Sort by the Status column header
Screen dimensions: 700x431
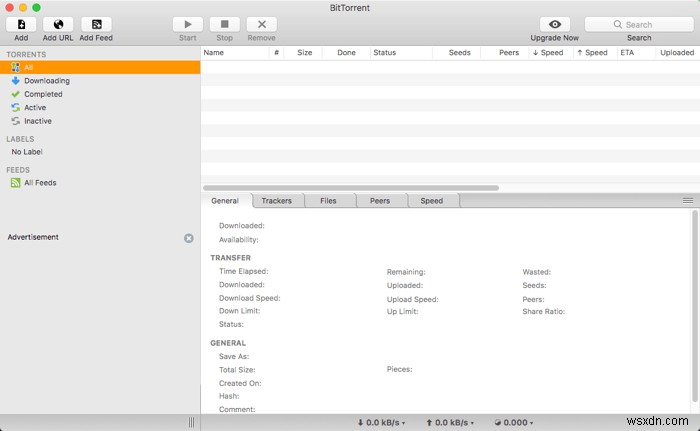tap(401, 53)
